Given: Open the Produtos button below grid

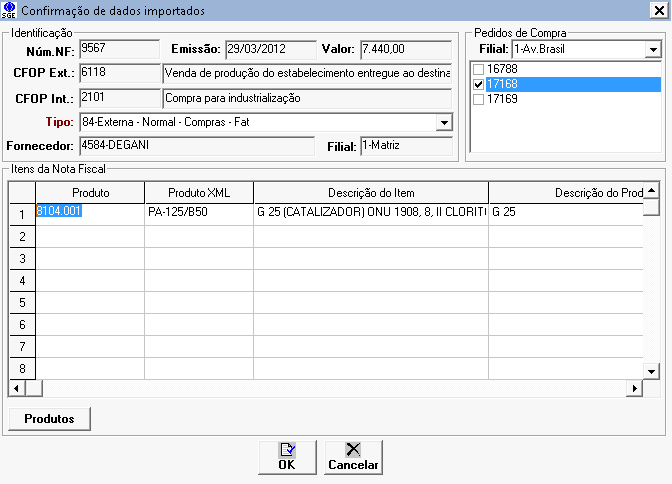Looking at the screenshot, I should click(x=49, y=417).
